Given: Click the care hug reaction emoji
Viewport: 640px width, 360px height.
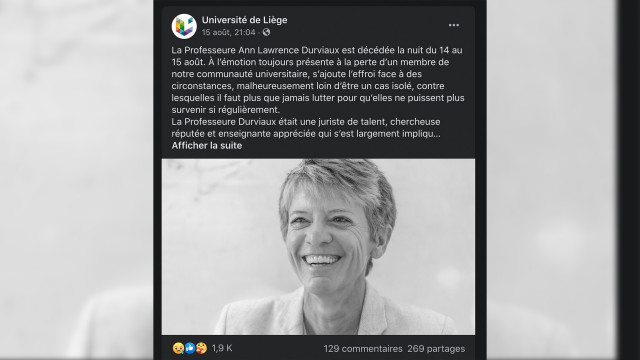Looking at the screenshot, I should 201,348.
